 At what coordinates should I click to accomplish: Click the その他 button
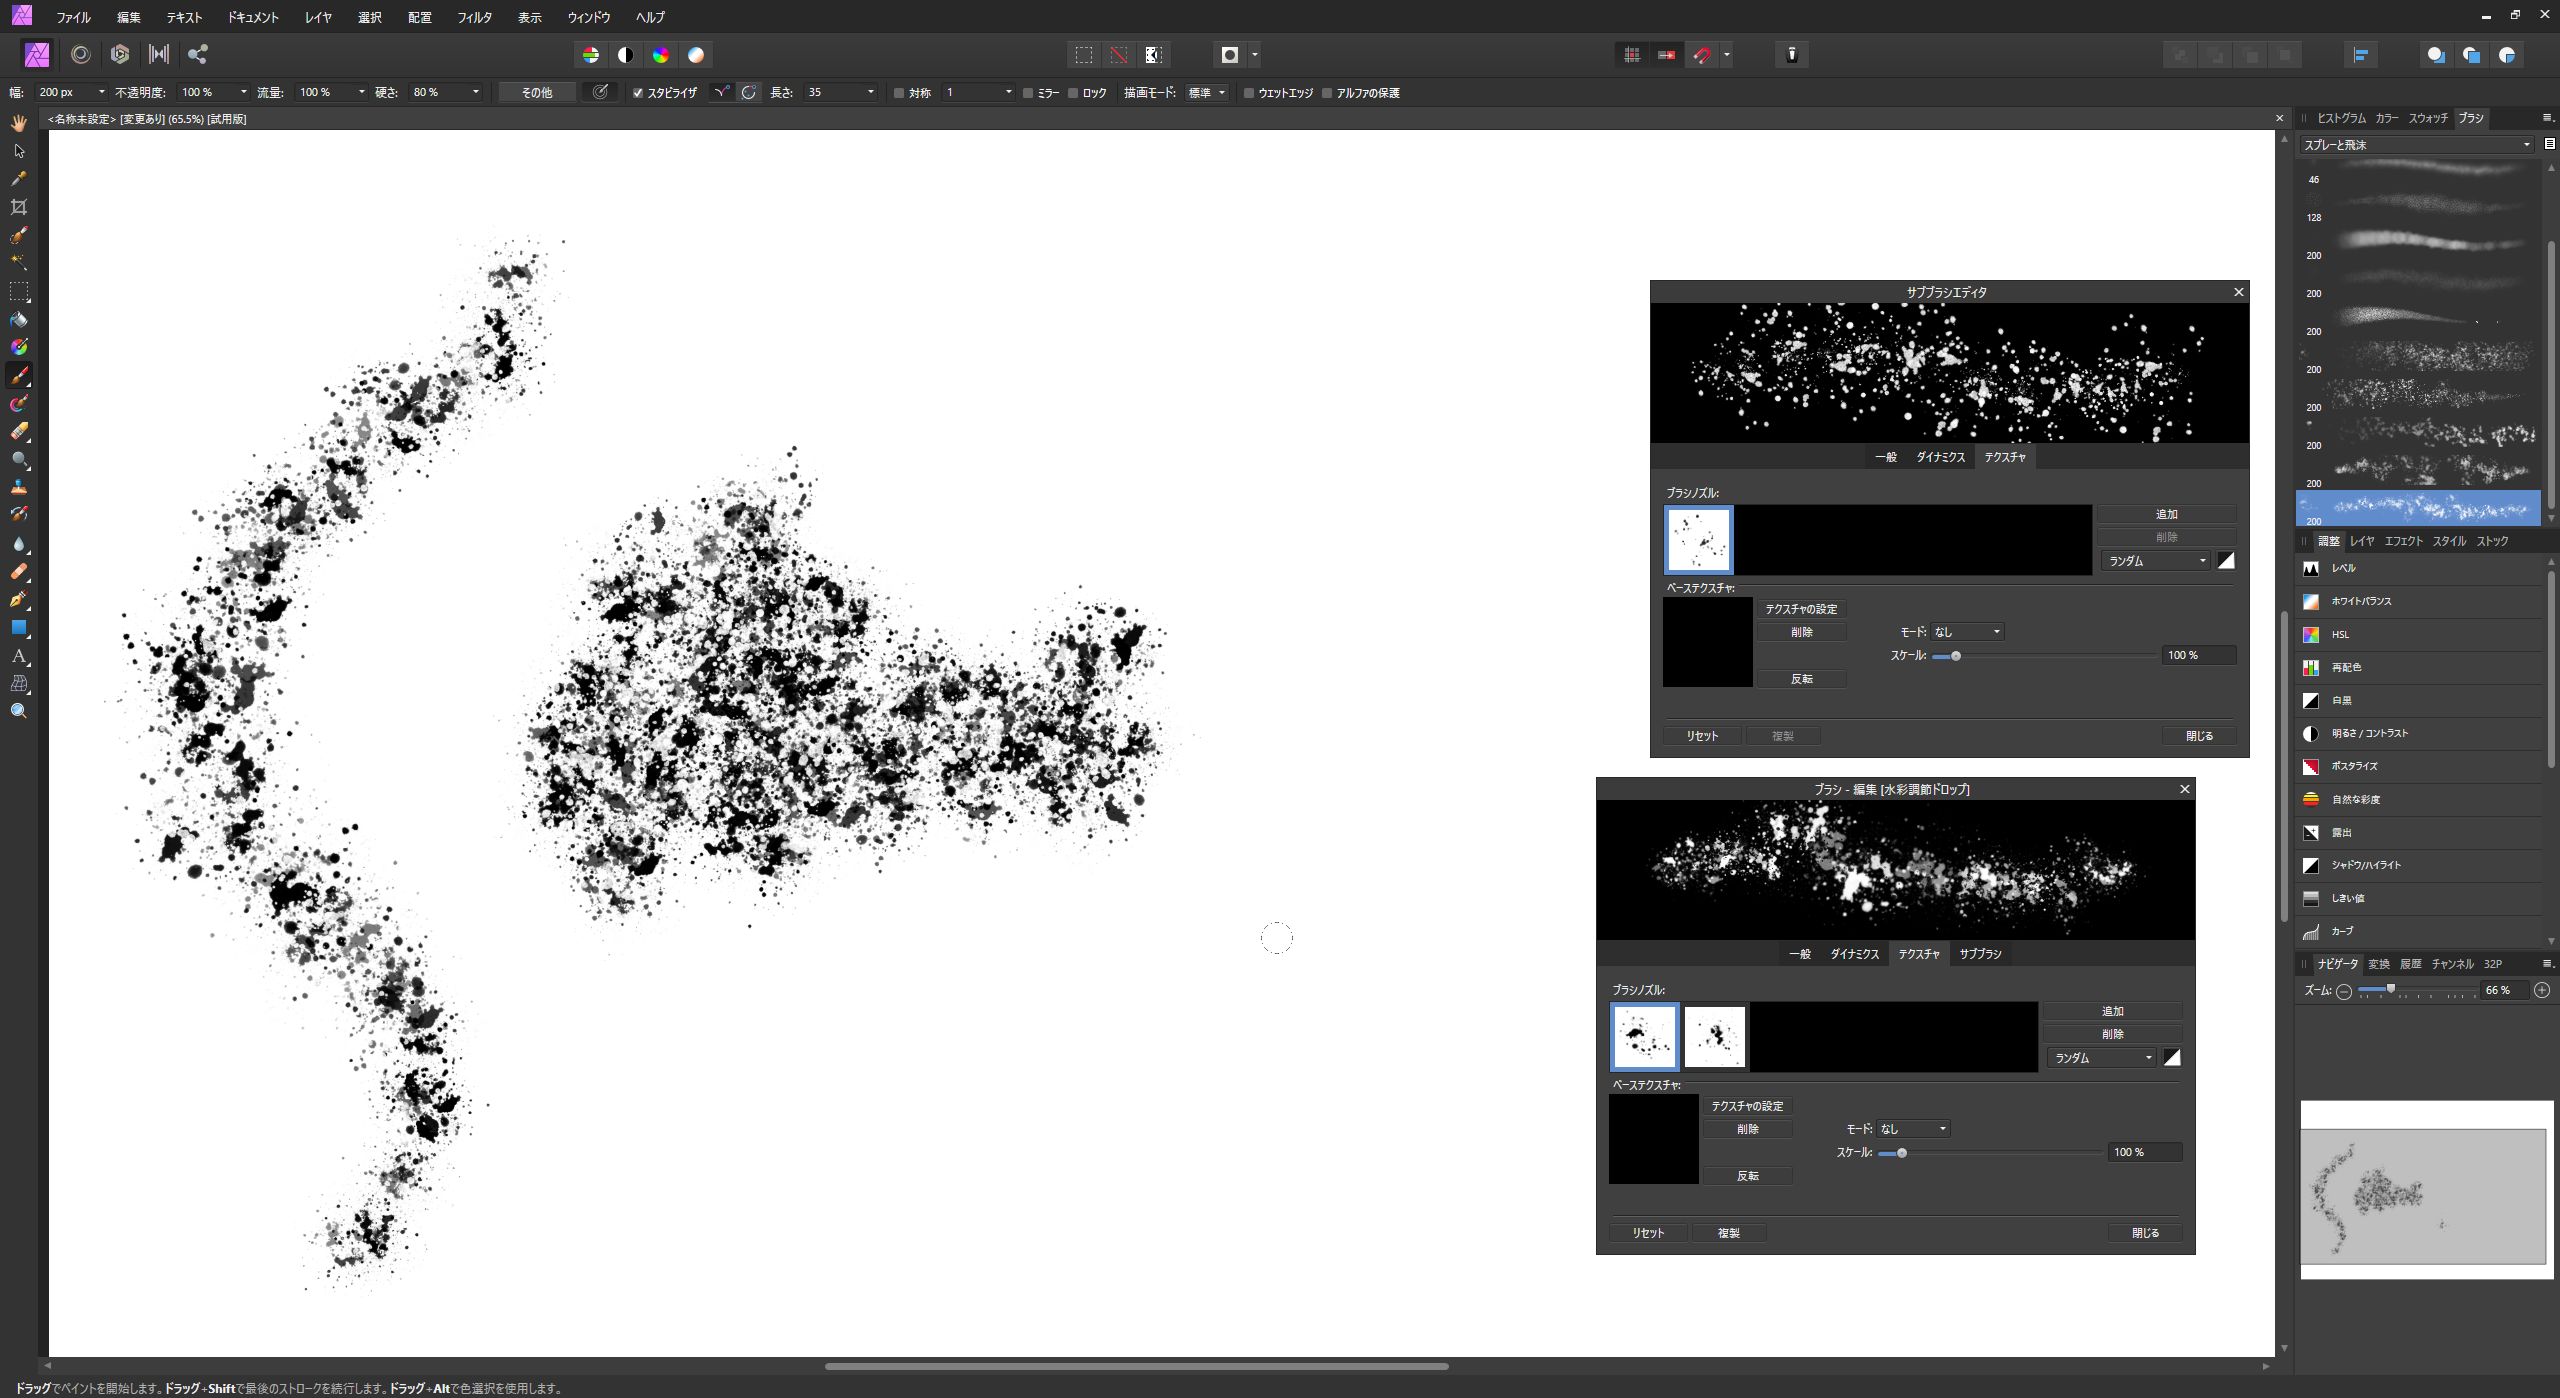click(x=537, y=93)
